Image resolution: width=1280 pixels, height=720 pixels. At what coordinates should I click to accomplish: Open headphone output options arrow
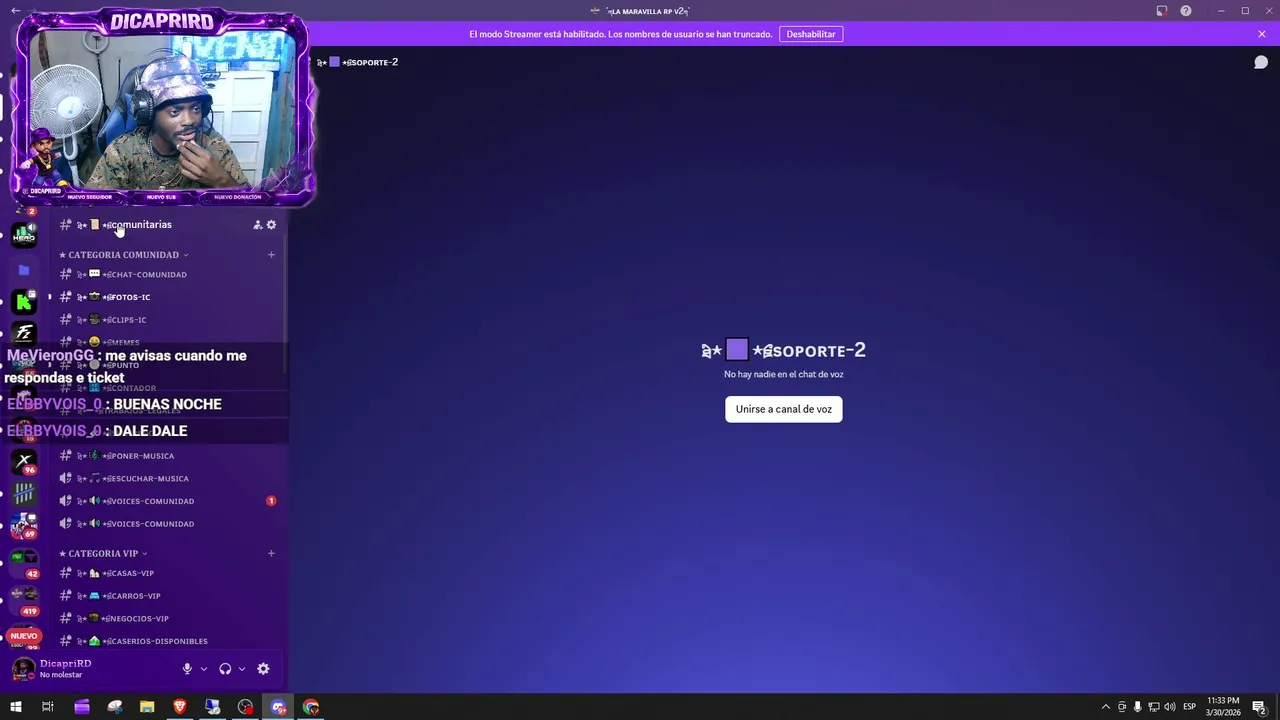coord(242,669)
